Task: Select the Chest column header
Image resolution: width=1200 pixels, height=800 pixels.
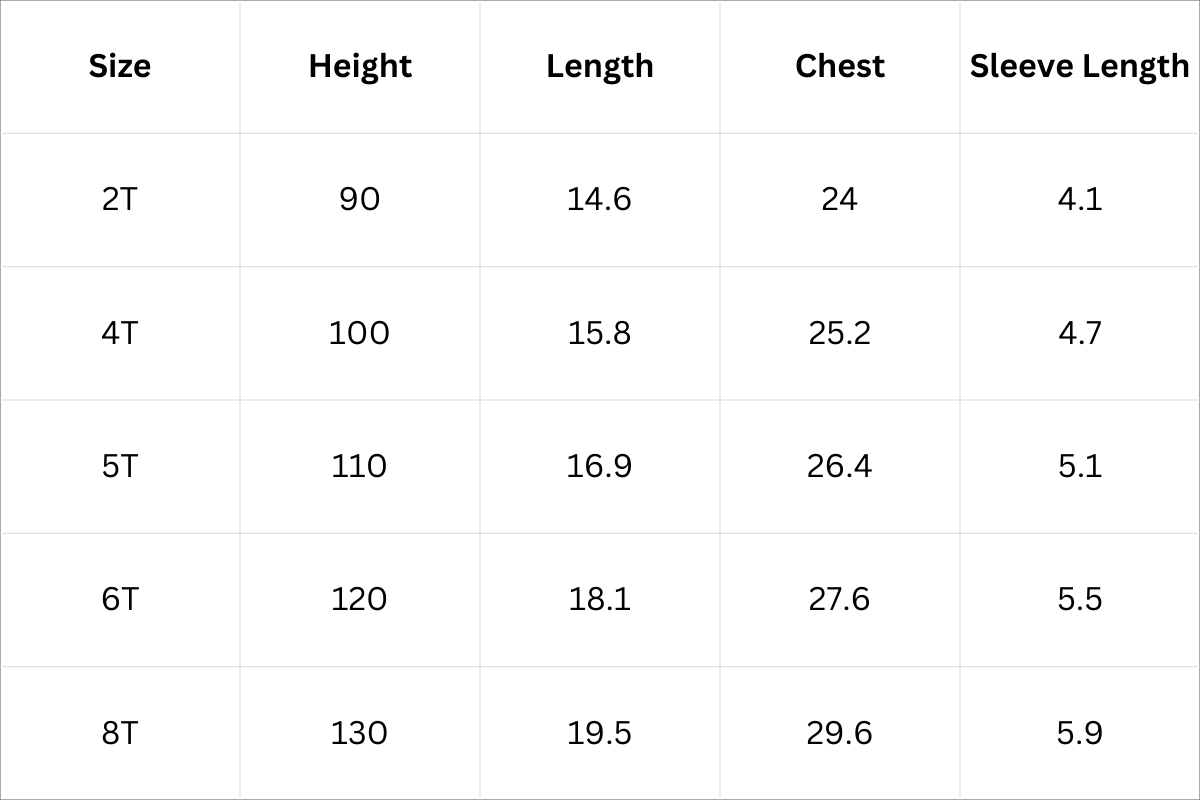Action: coord(840,66)
